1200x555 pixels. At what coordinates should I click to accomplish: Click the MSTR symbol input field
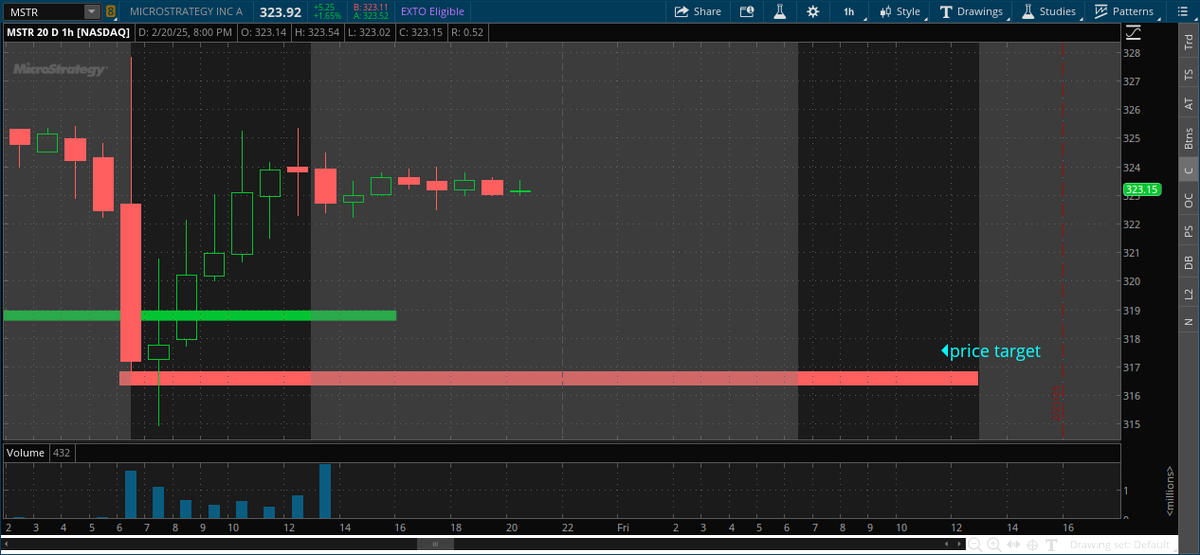click(x=42, y=12)
